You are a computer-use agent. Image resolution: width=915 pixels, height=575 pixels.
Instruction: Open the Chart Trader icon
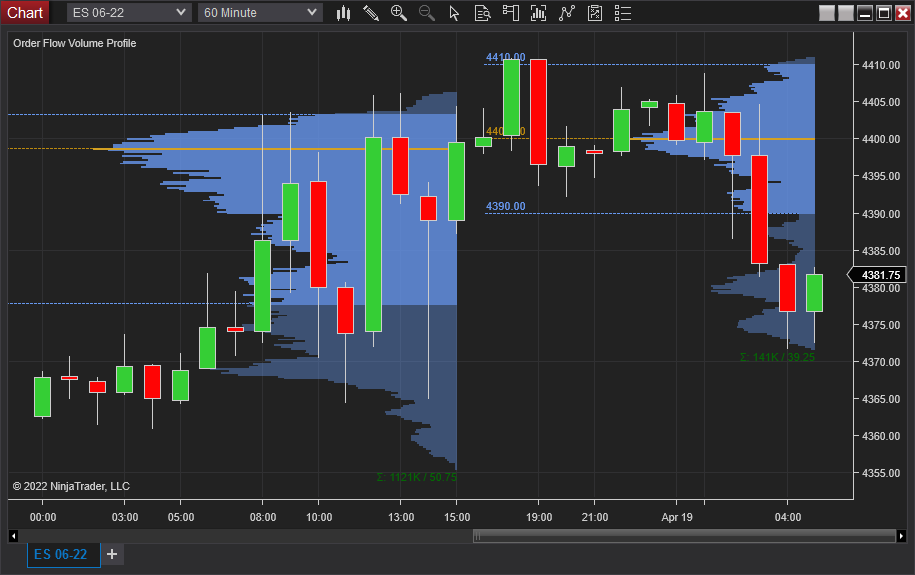click(x=511, y=13)
